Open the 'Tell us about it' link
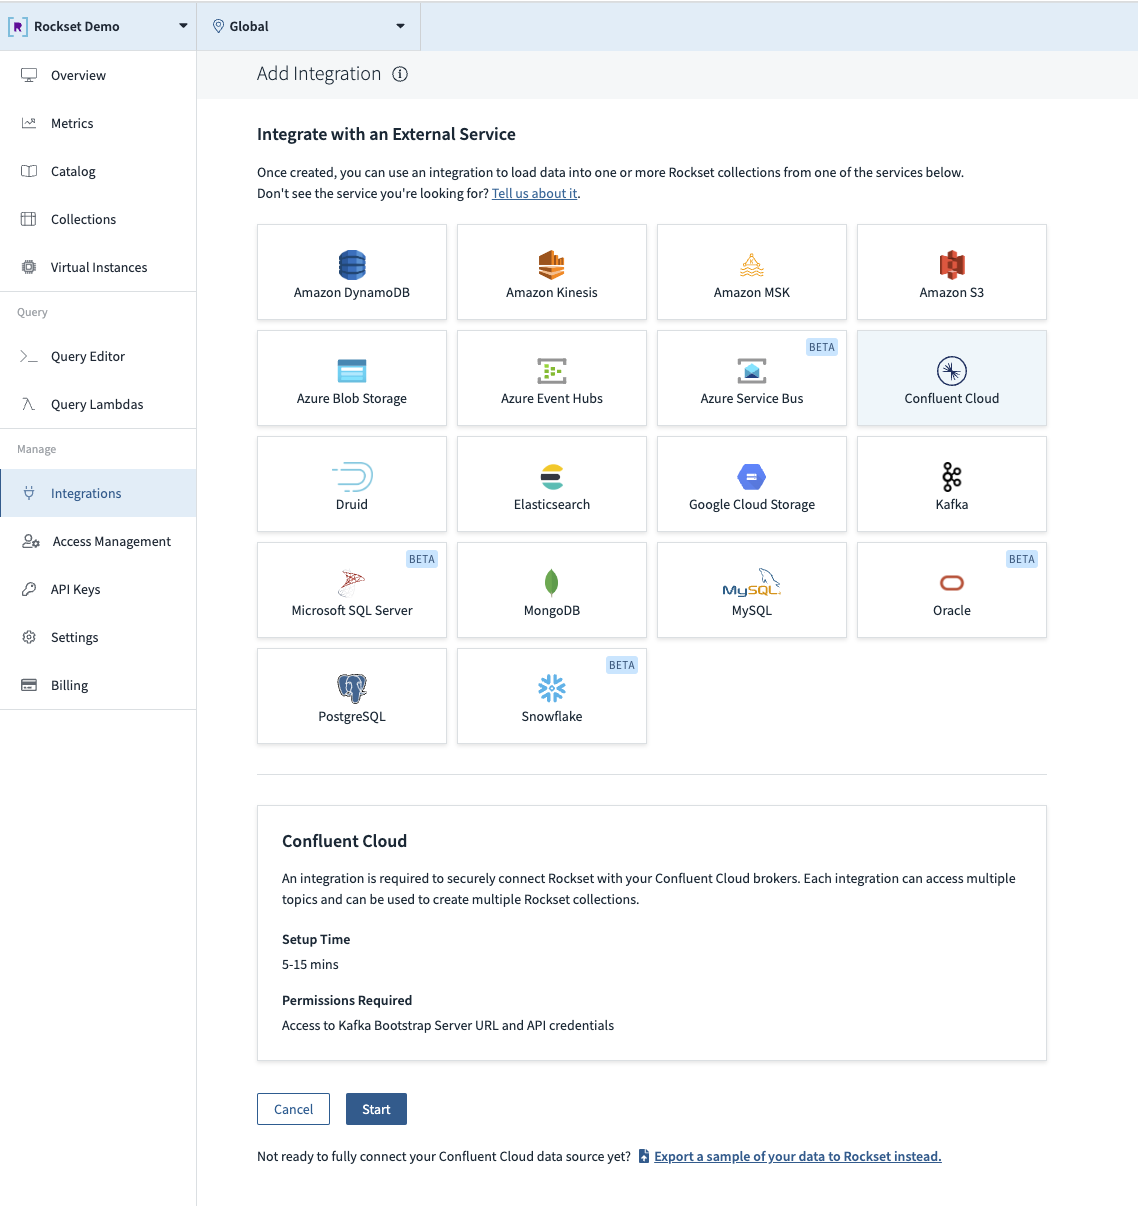This screenshot has height=1206, width=1138. click(x=535, y=193)
